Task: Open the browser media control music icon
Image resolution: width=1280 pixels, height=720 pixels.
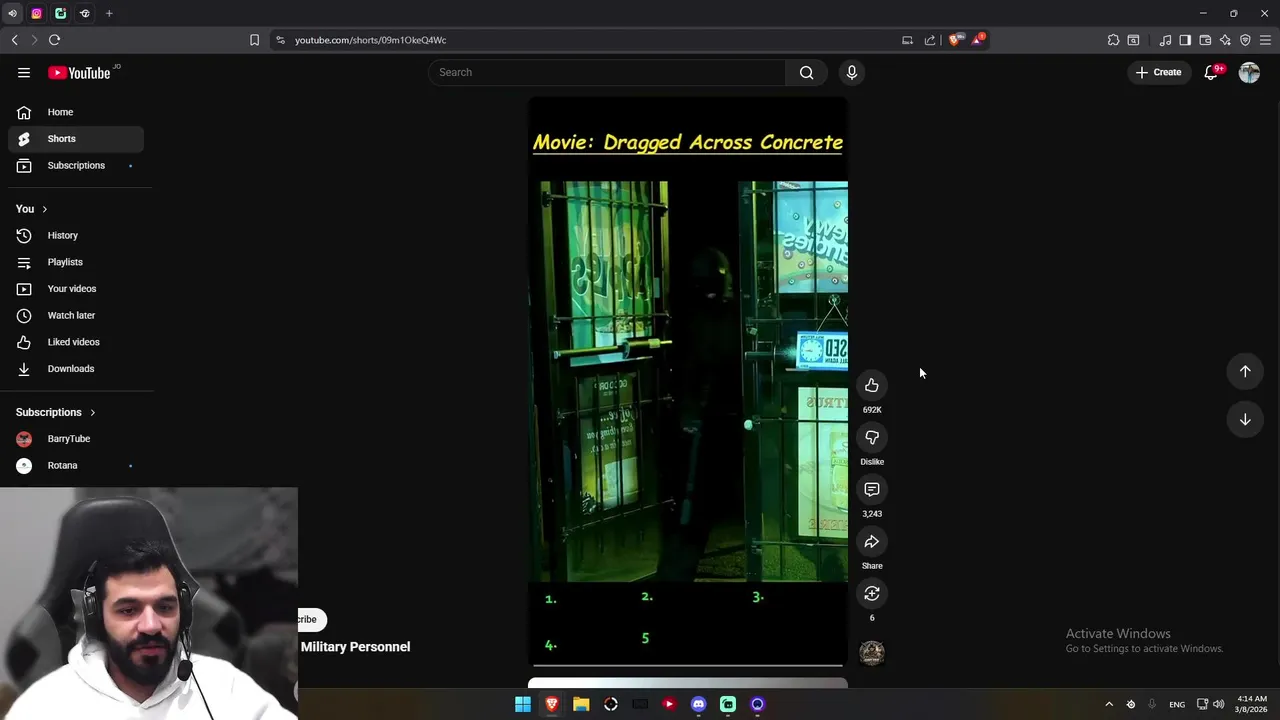Action: pos(1165,40)
